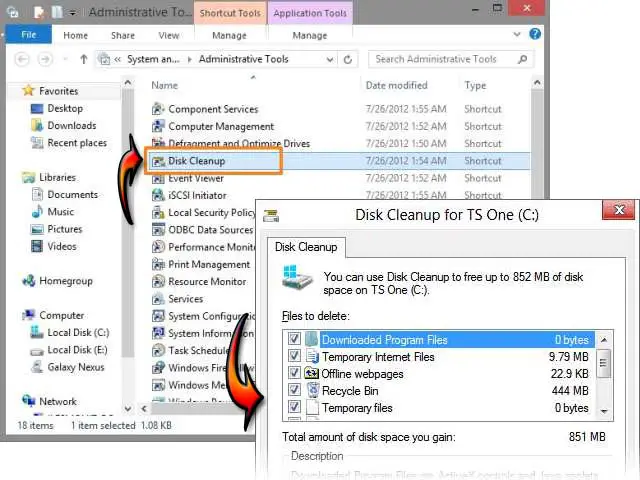
Task: Sort by the Name column header
Action: [164, 85]
